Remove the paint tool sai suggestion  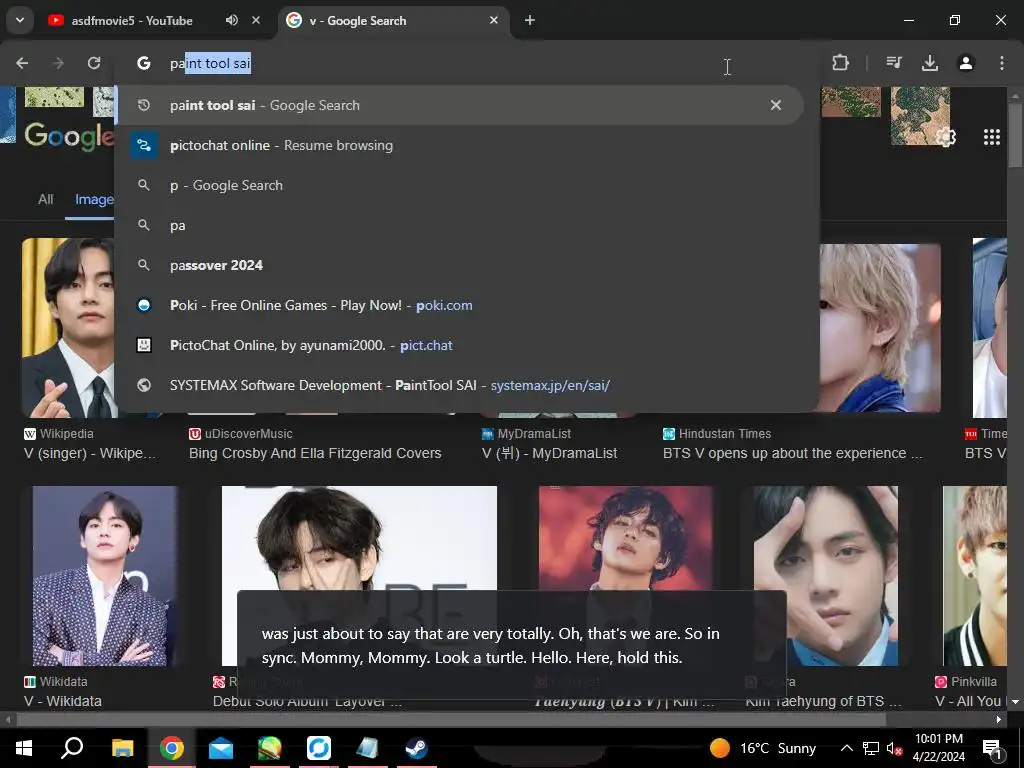click(776, 105)
